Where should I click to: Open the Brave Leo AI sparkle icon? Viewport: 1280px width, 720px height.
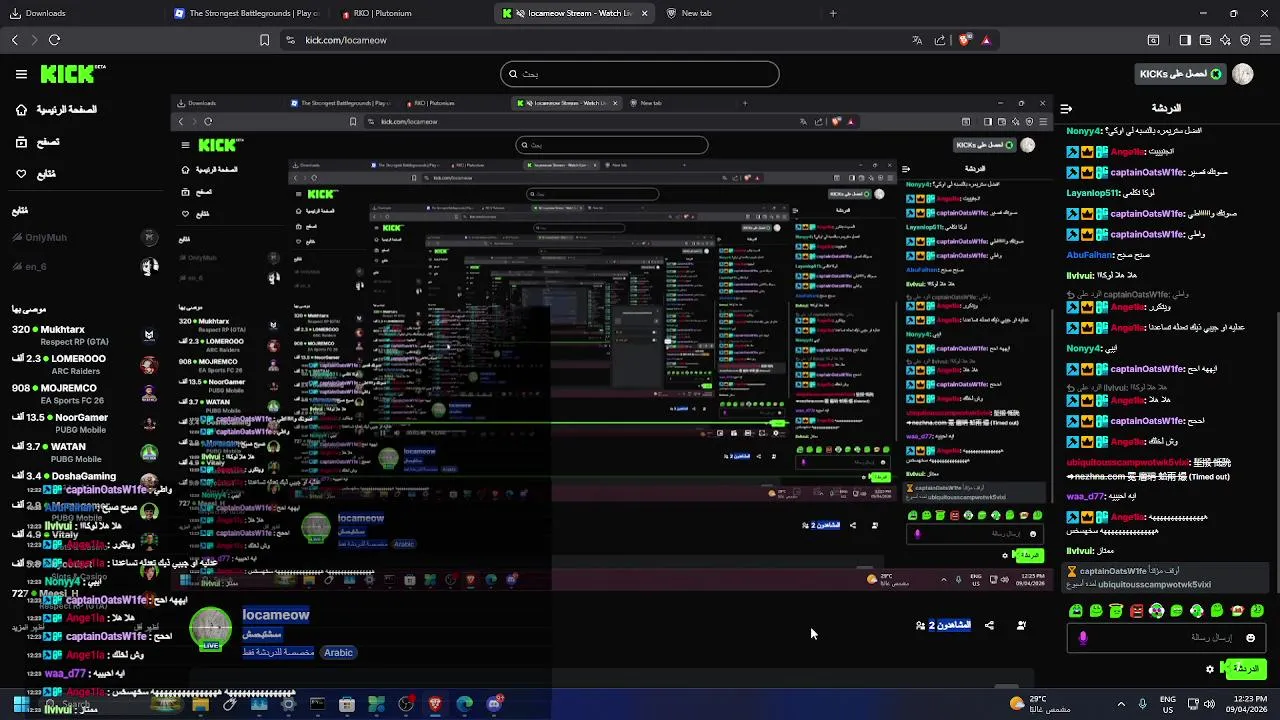[x=1225, y=40]
